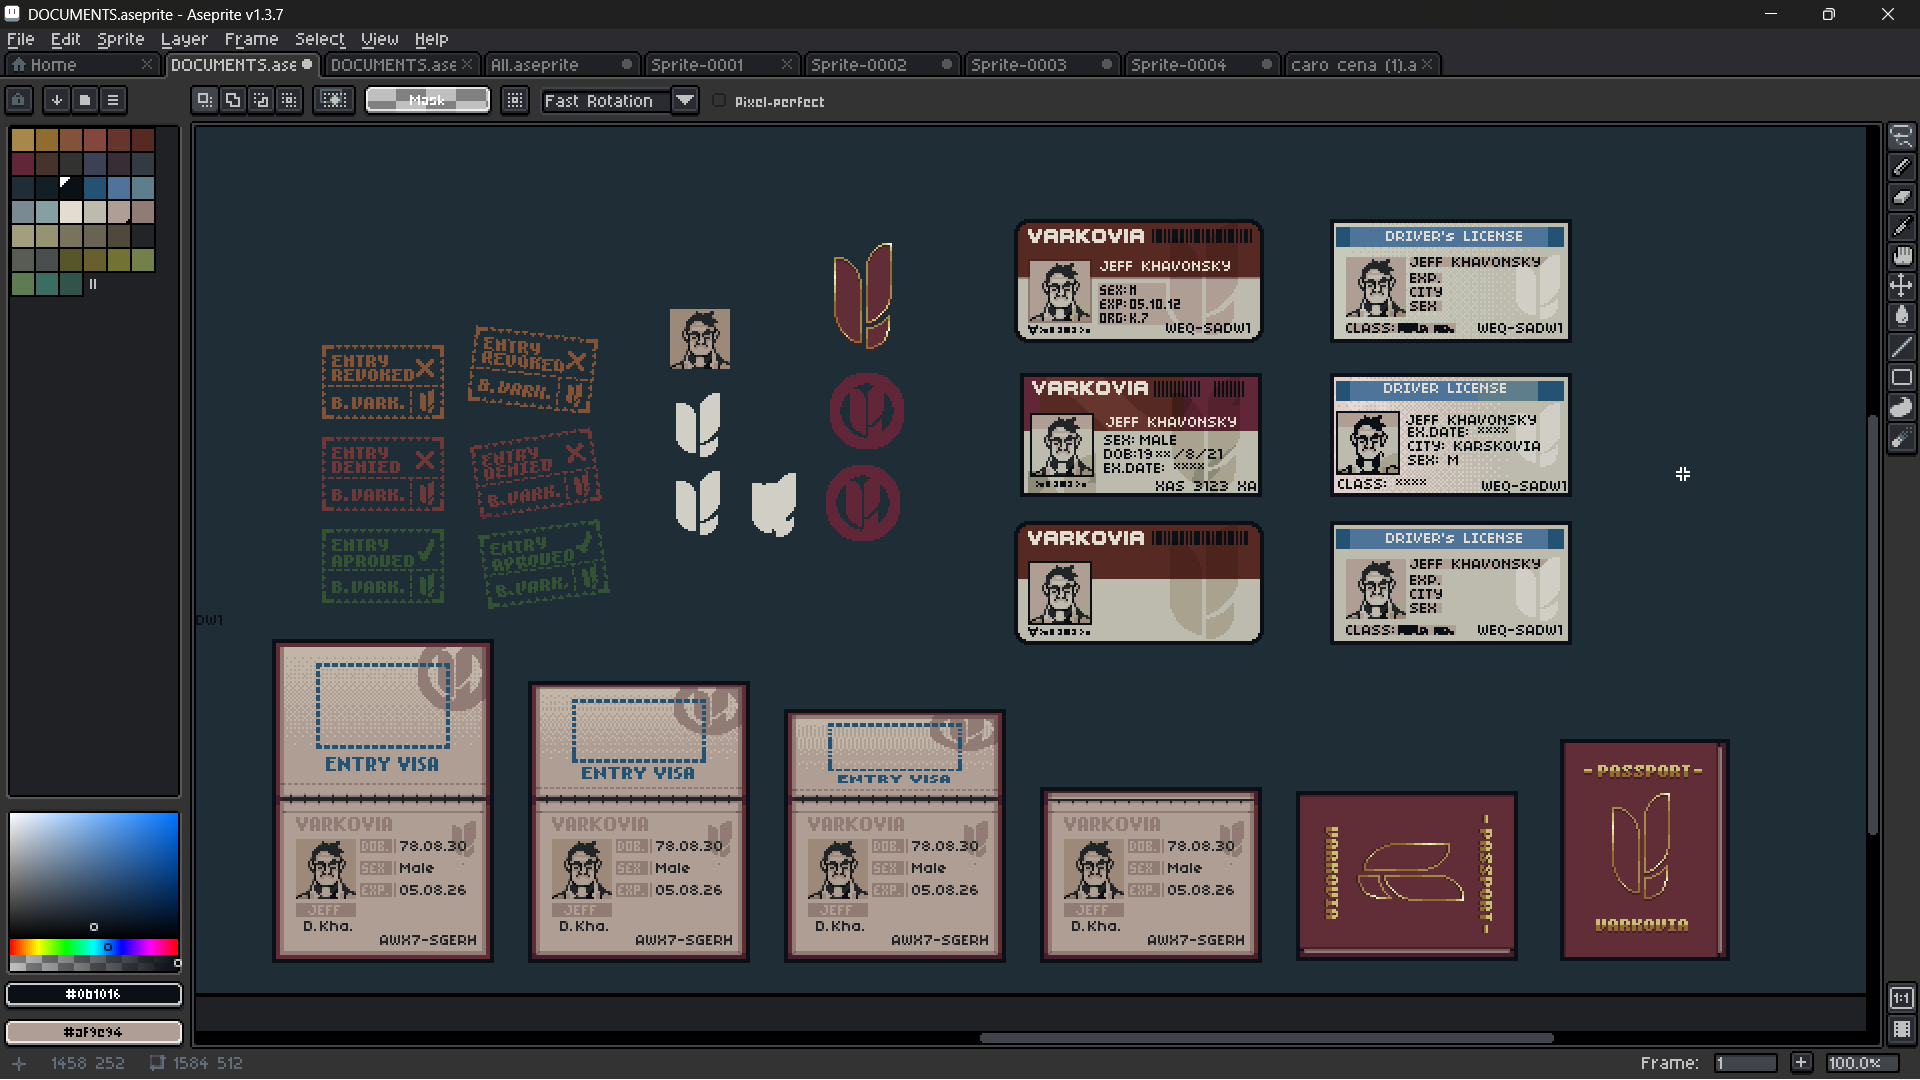Click the Frame number input field

coord(1744,1063)
